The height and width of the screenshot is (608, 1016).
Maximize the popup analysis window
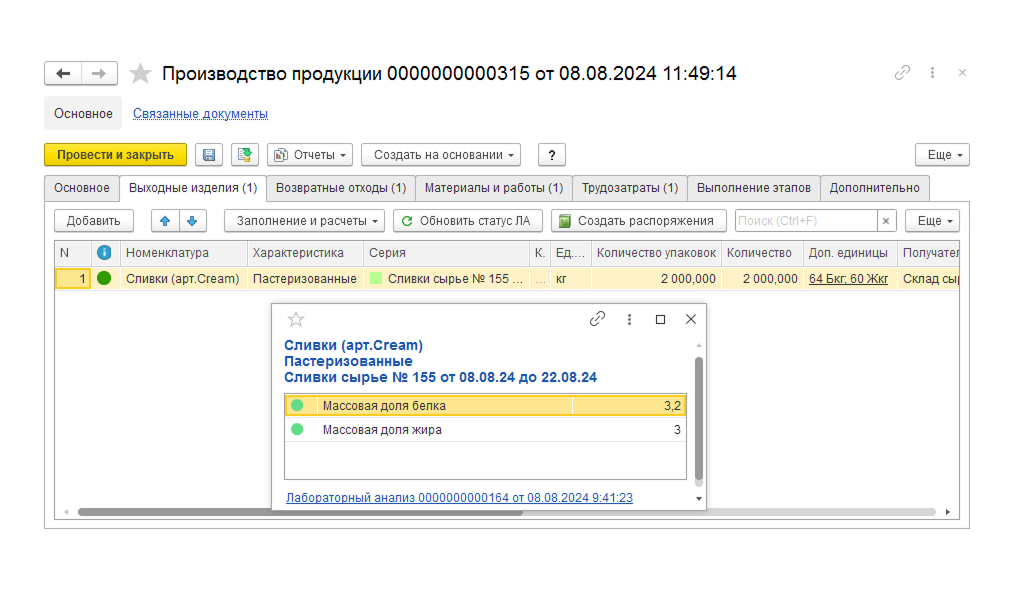(660, 319)
